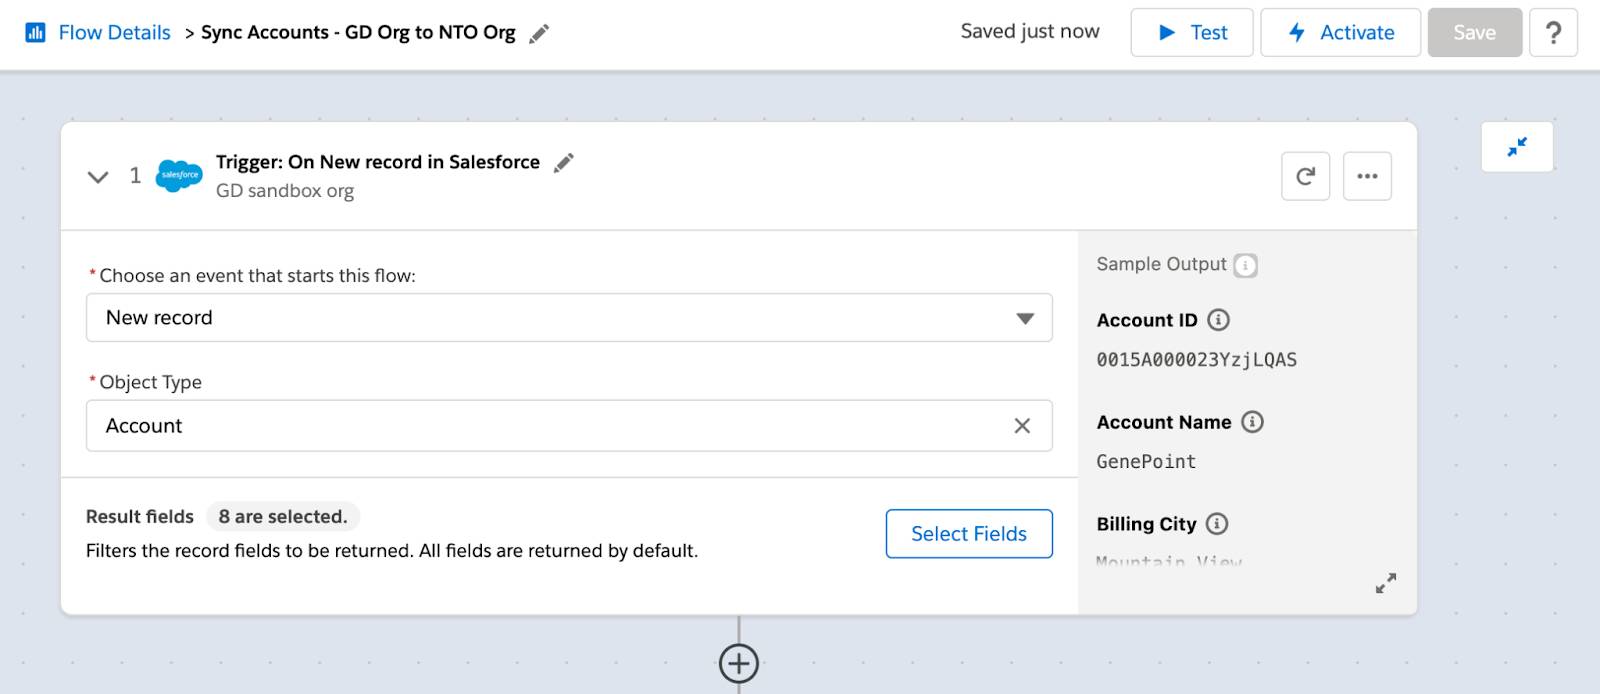This screenshot has width=1600, height=694.
Task: Select the Account ID value 0015A000023YzjLQAS
Action: tap(1196, 360)
